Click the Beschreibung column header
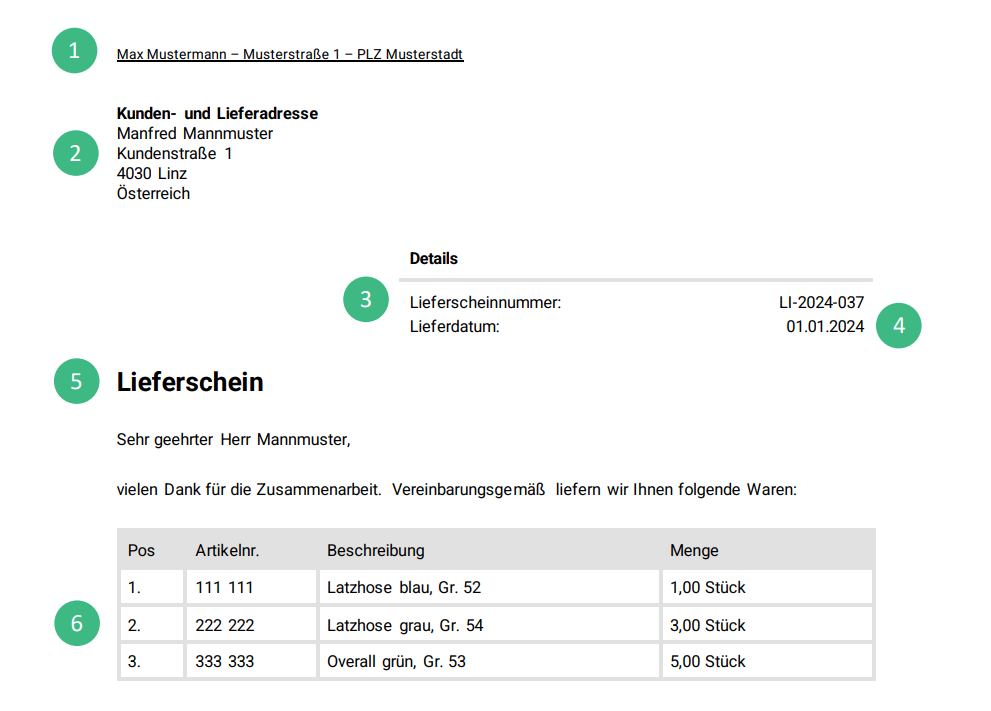This screenshot has height=711, width=991. click(375, 550)
